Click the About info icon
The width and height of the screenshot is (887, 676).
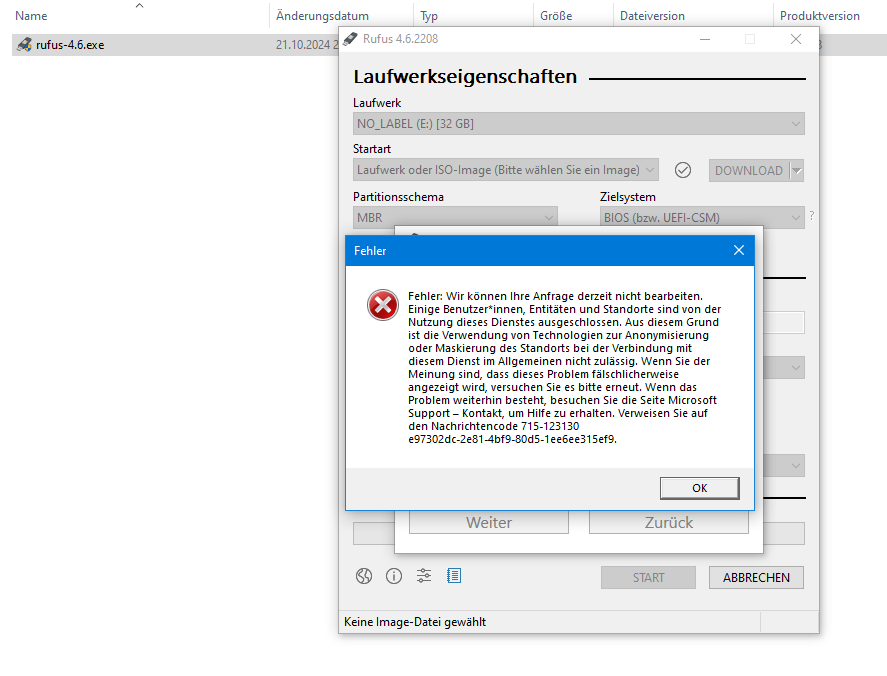[393, 576]
